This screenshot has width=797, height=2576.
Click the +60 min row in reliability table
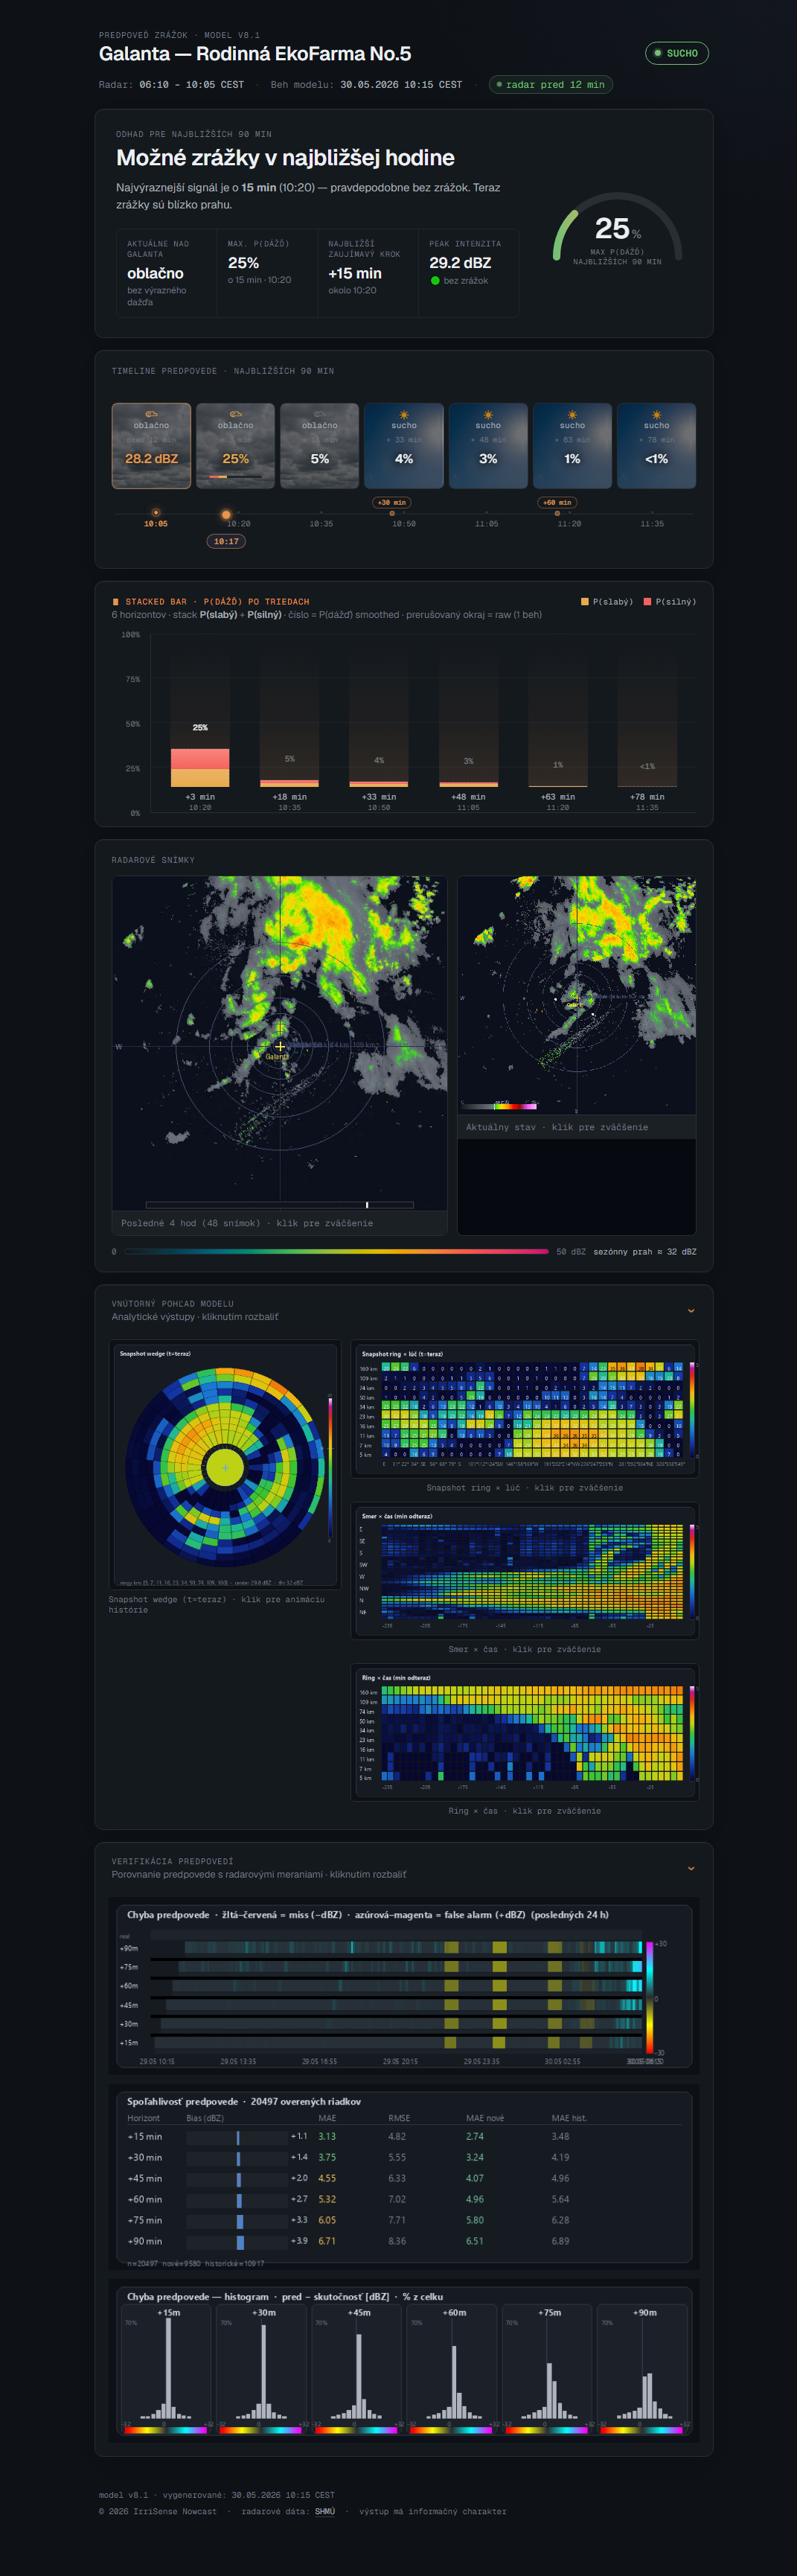click(x=404, y=2199)
